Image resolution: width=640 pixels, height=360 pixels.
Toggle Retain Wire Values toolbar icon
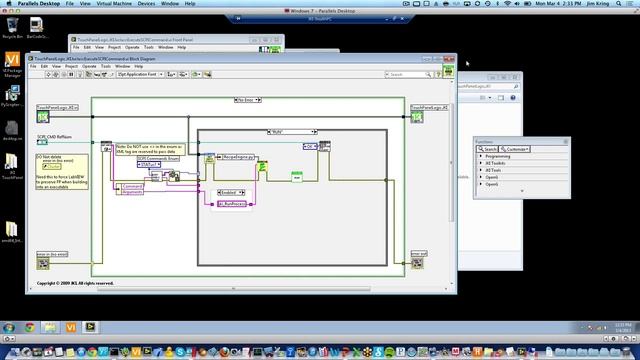coord(88,74)
